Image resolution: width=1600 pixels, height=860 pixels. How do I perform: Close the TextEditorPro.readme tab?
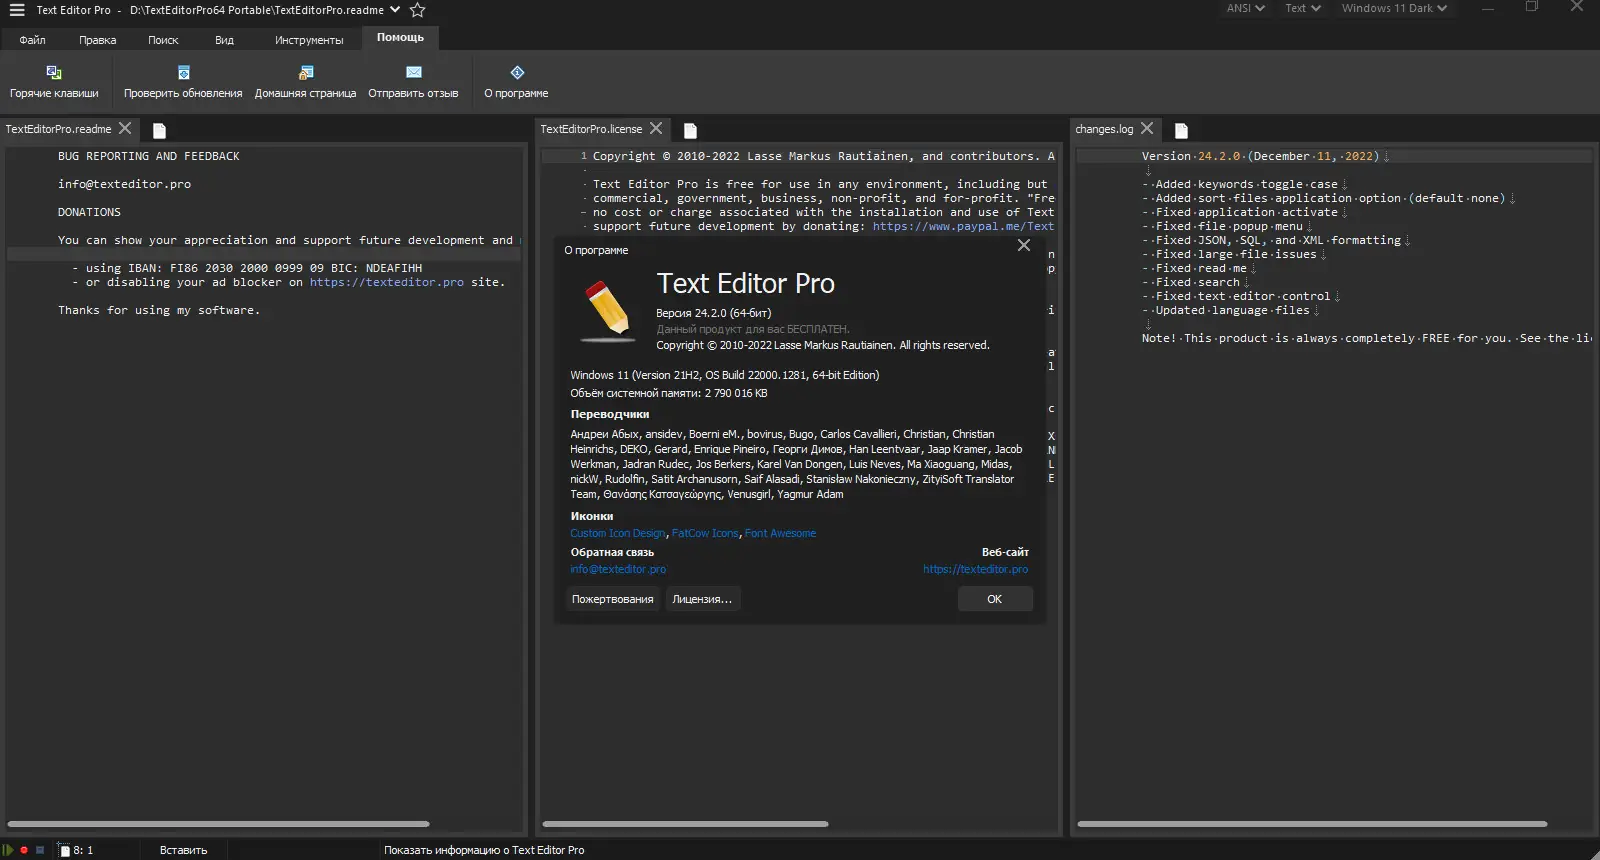(x=125, y=128)
